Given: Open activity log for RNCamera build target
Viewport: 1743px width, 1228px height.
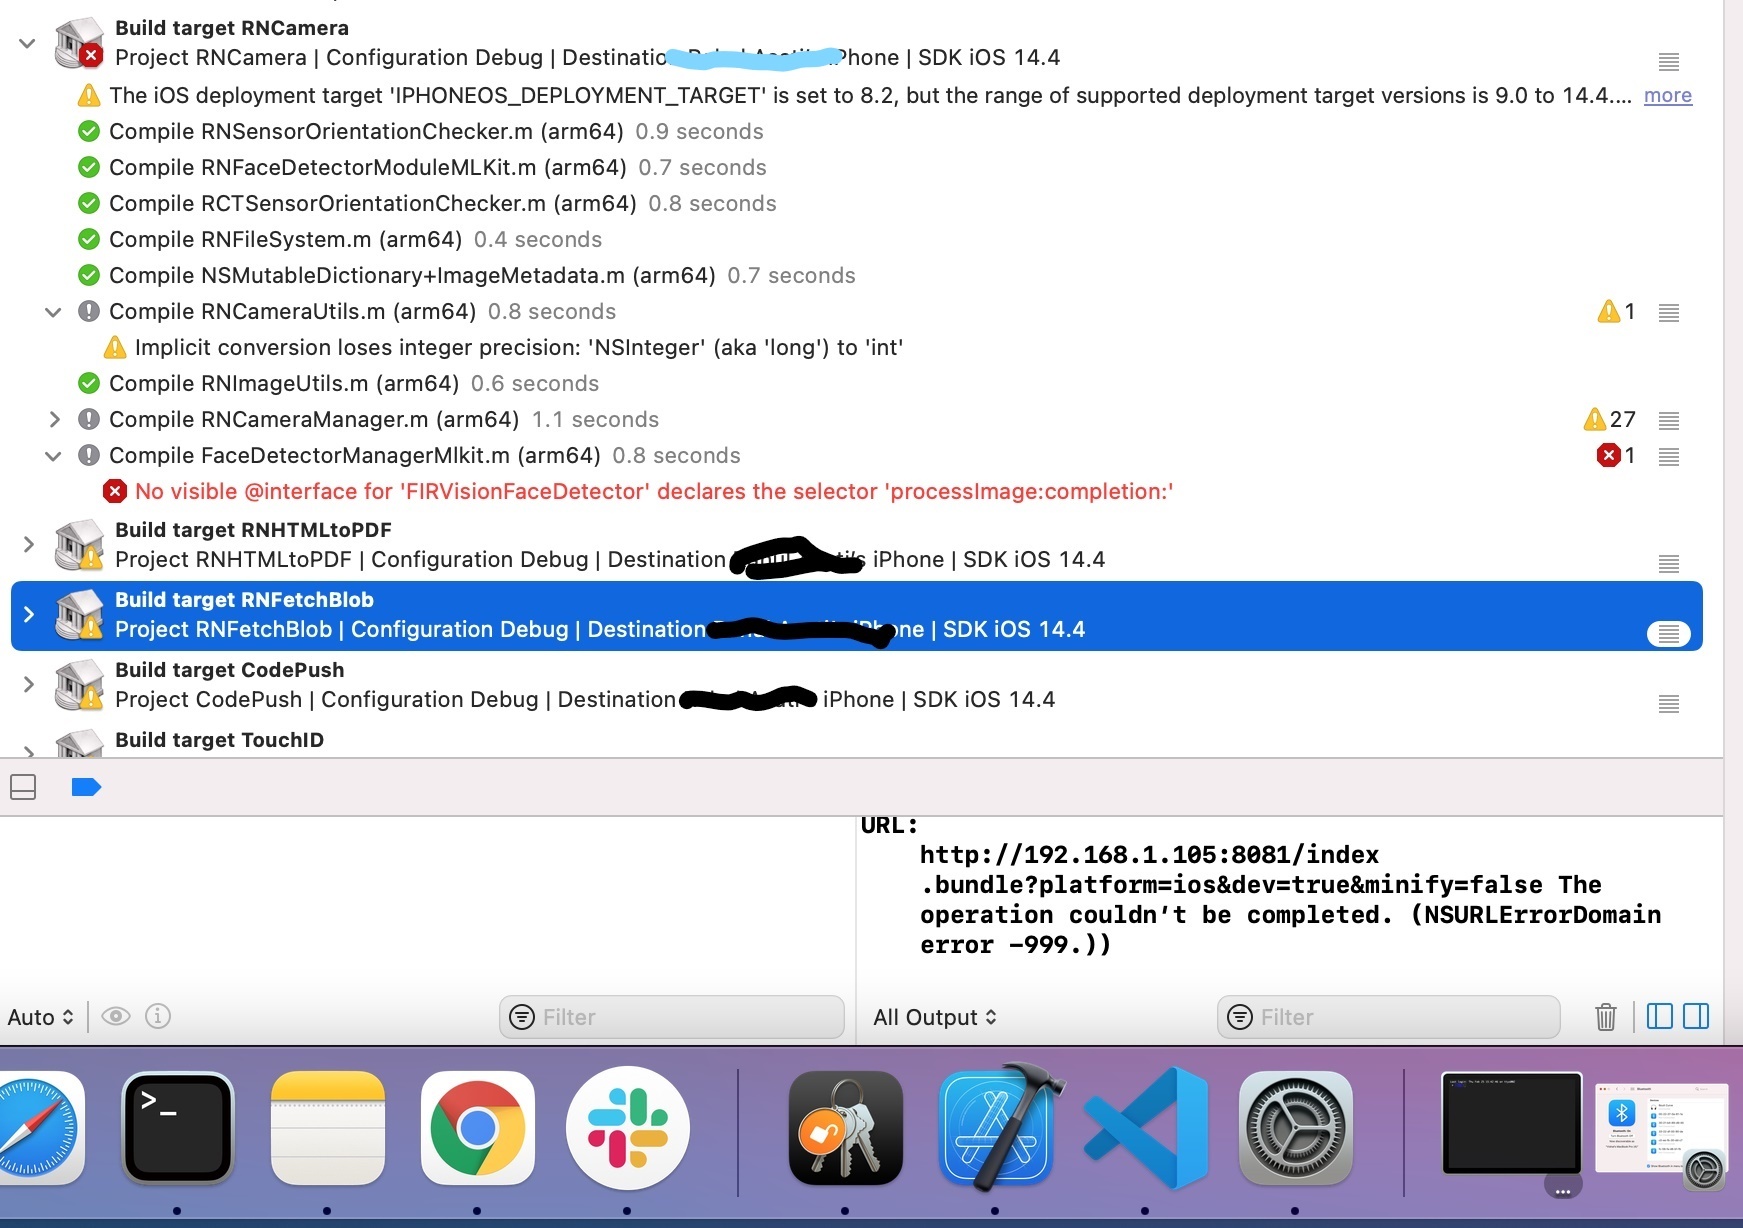Looking at the screenshot, I should tap(1668, 62).
